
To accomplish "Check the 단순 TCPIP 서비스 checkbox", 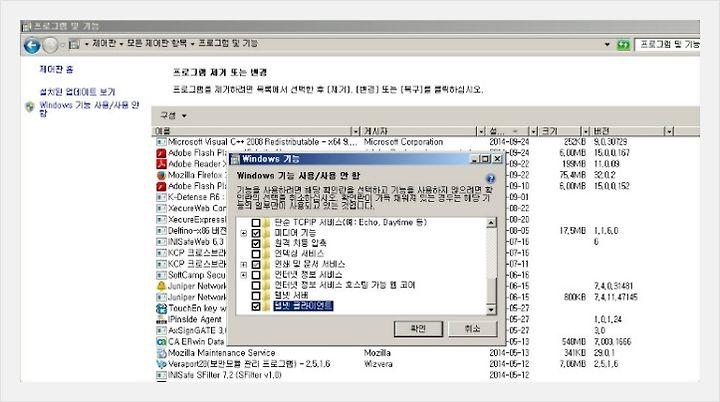I will tap(256, 223).
